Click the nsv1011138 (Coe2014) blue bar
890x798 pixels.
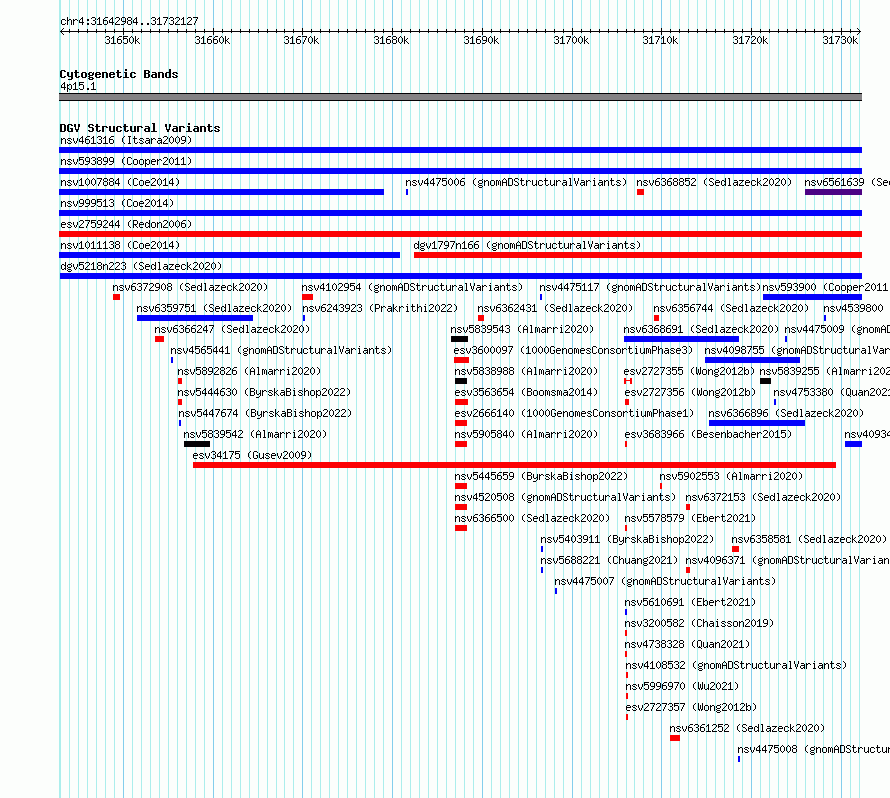click(x=229, y=255)
